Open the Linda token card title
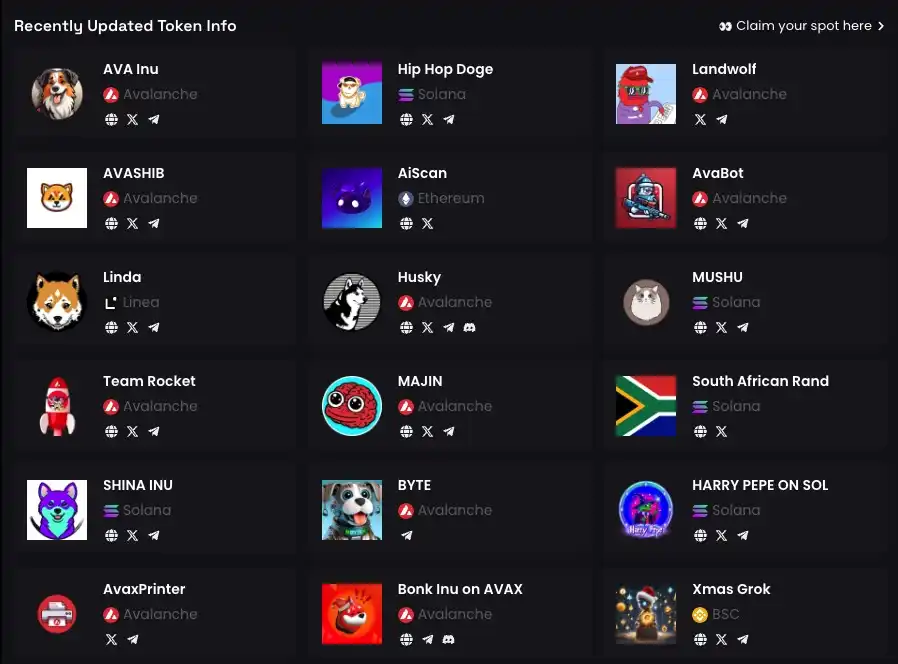898x664 pixels. (122, 277)
